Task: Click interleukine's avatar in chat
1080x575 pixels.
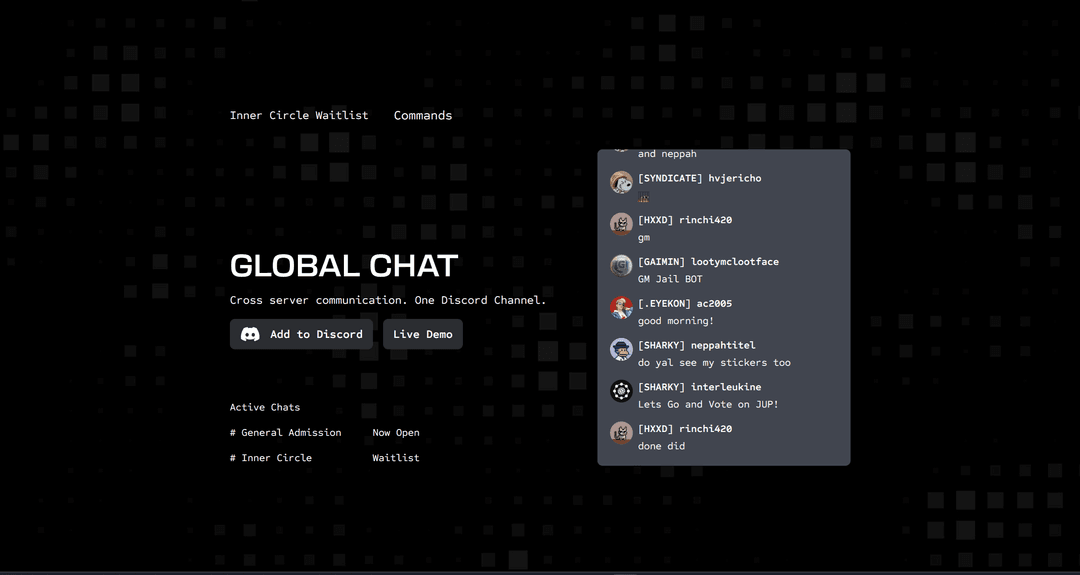Action: 621,391
